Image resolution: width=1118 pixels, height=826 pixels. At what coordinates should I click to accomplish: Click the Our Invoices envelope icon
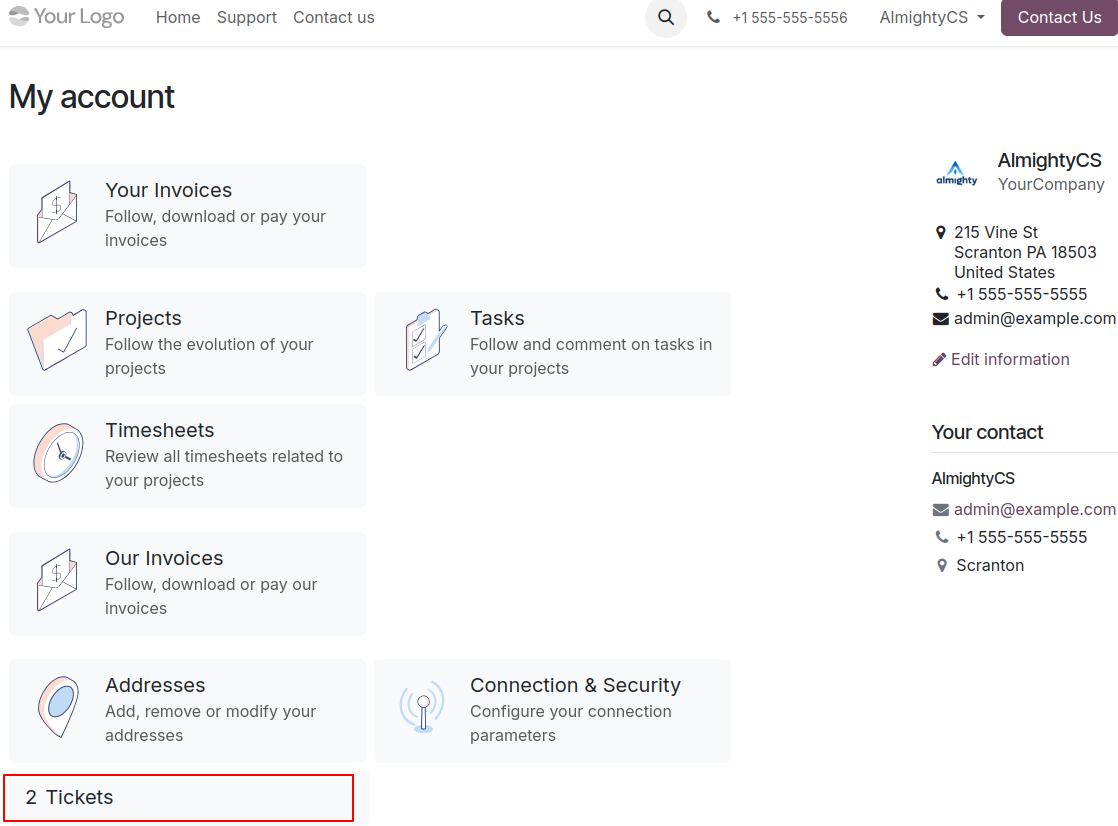57,581
